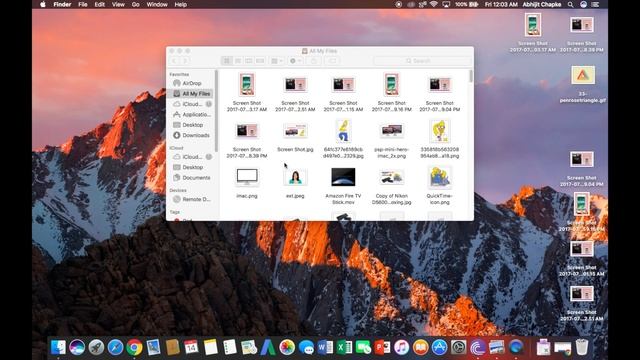Open Launchpad from the Dock
The image size is (640, 360).
pyautogui.click(x=96, y=347)
